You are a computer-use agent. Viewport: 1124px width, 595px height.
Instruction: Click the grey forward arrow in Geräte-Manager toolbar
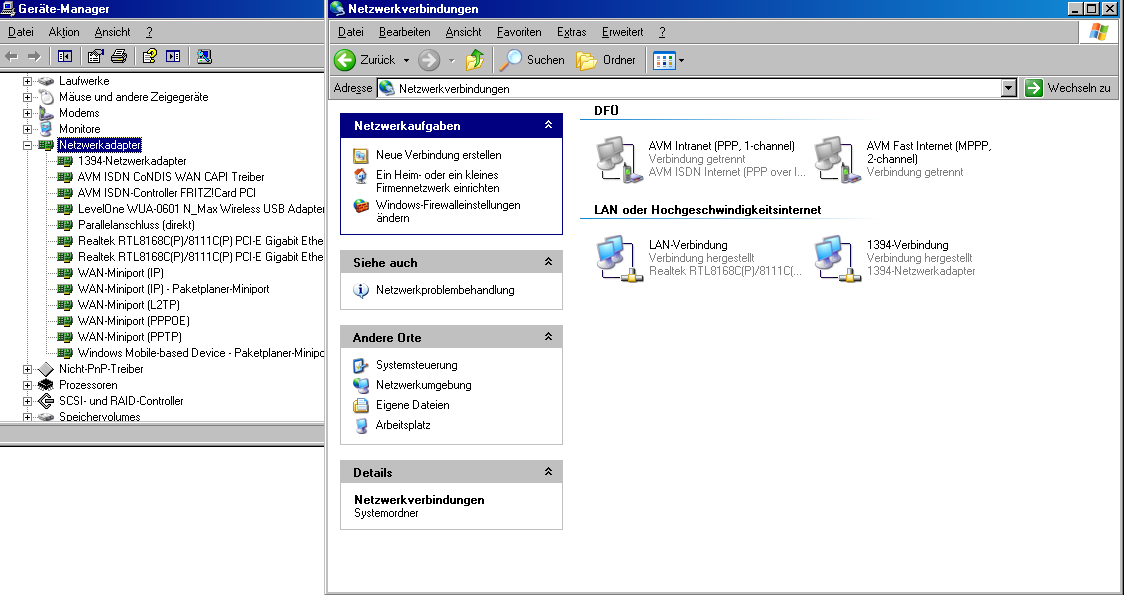click(34, 57)
